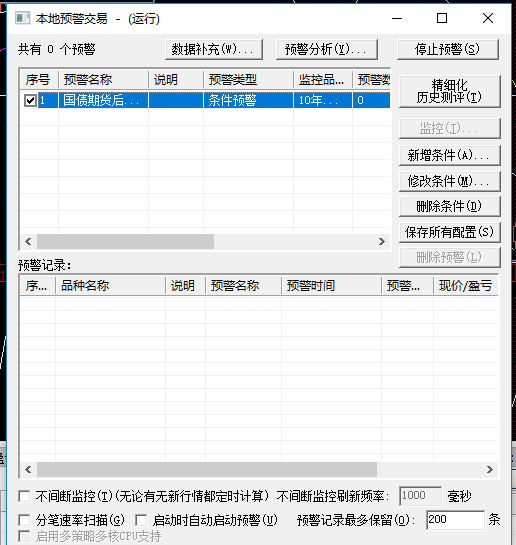The image size is (516, 545).
Task: Click left arrow of alert list scrollbar
Action: 28,242
